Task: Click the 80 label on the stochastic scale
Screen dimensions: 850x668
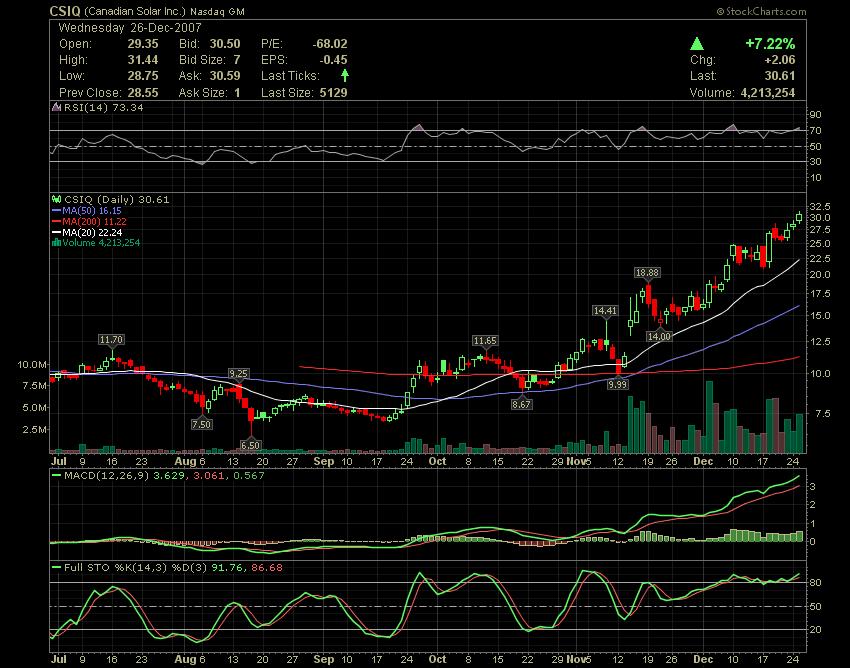Action: 815,583
